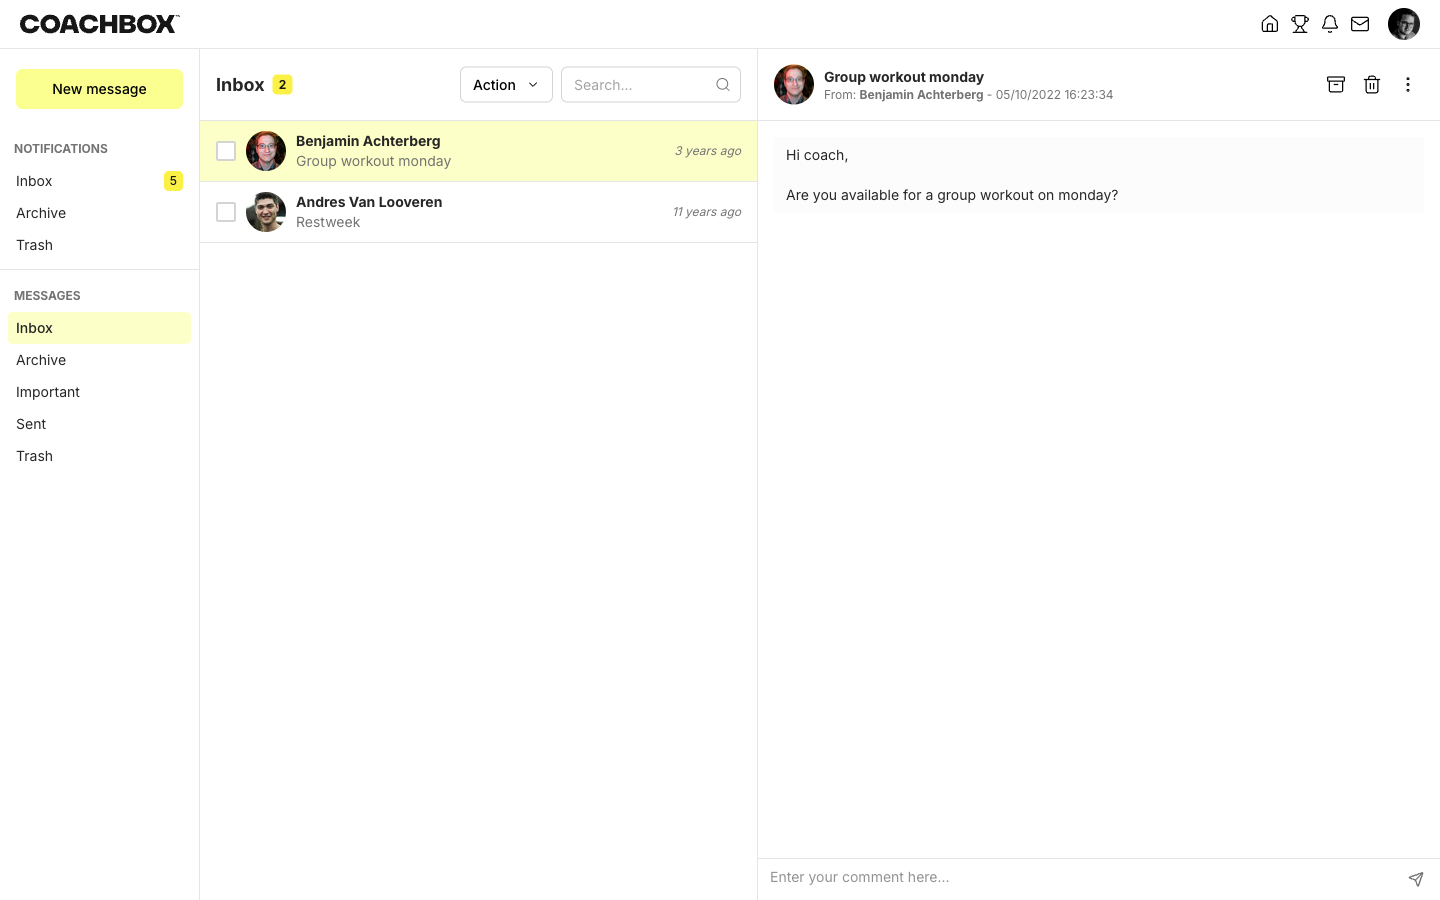Click the New message button
Image resolution: width=1440 pixels, height=900 pixels.
click(x=100, y=89)
